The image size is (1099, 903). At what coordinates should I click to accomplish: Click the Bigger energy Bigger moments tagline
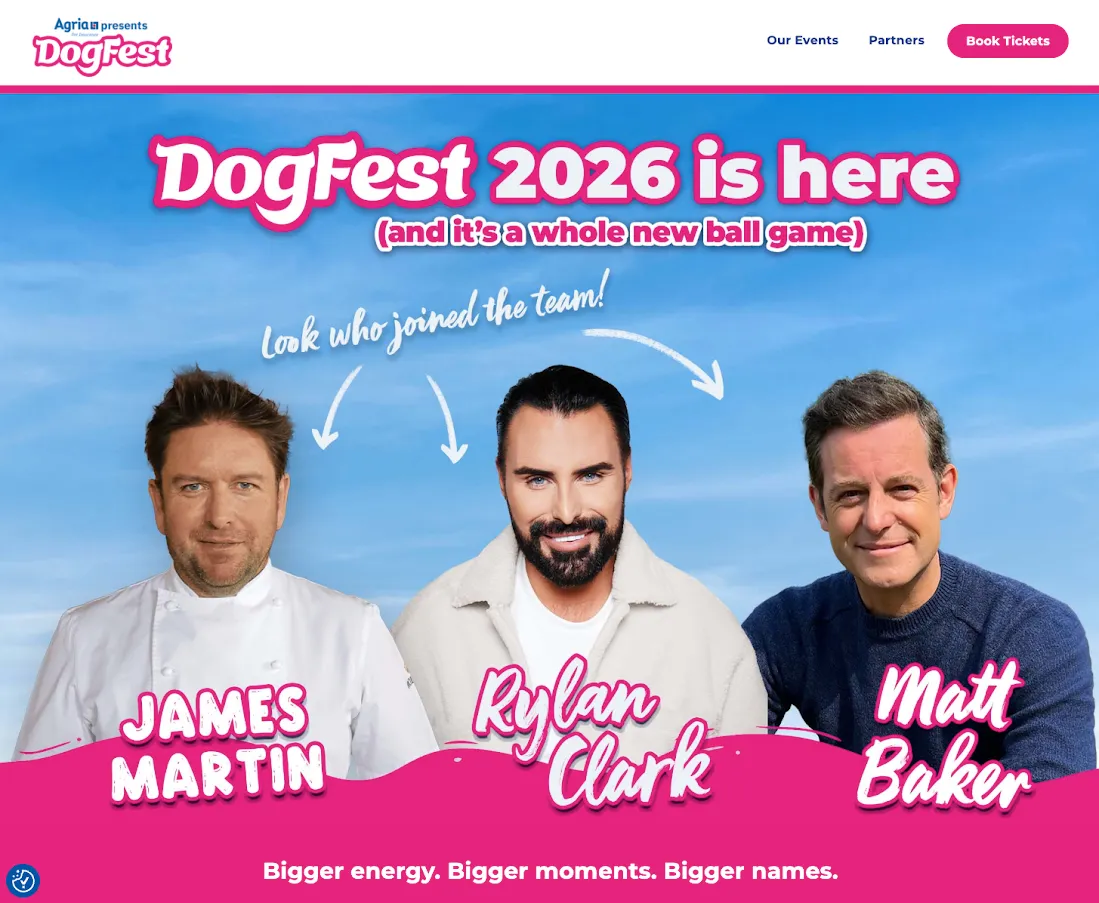tap(550, 871)
